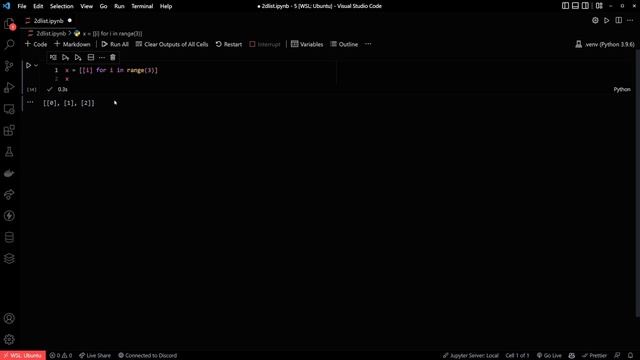Image resolution: width=640 pixels, height=360 pixels.
Task: Select the 2dlist.ipynb editor tab
Action: [48, 20]
